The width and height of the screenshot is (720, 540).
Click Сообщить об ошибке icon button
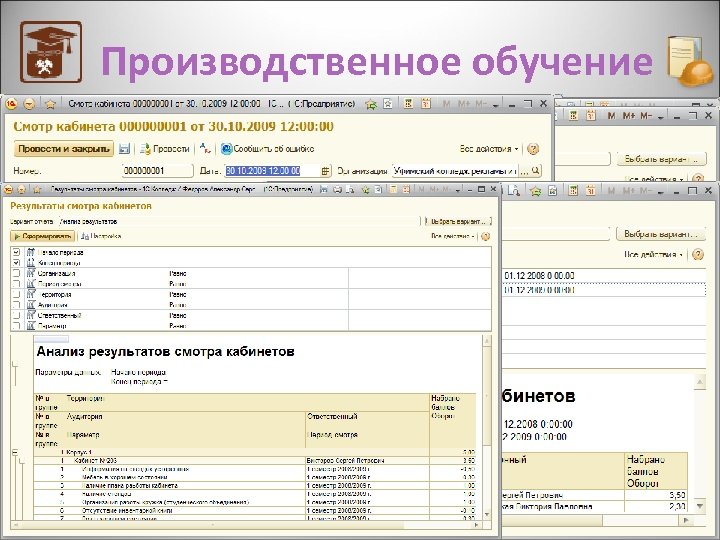tap(268, 149)
